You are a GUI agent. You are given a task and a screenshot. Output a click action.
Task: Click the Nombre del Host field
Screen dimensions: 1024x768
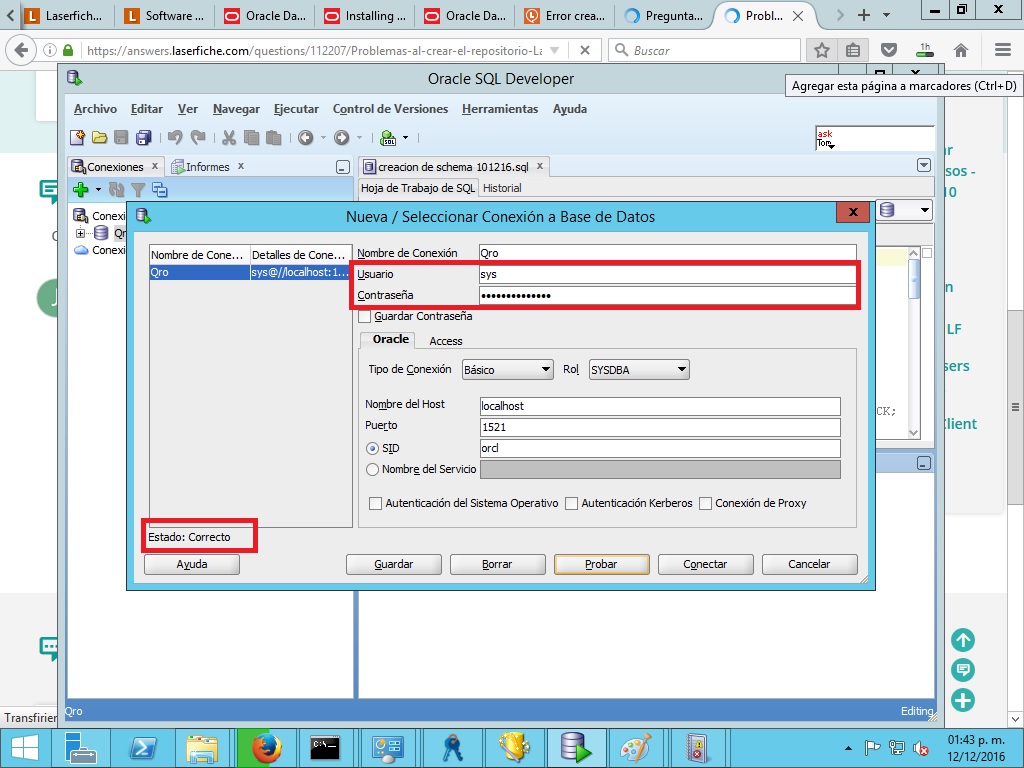point(660,406)
